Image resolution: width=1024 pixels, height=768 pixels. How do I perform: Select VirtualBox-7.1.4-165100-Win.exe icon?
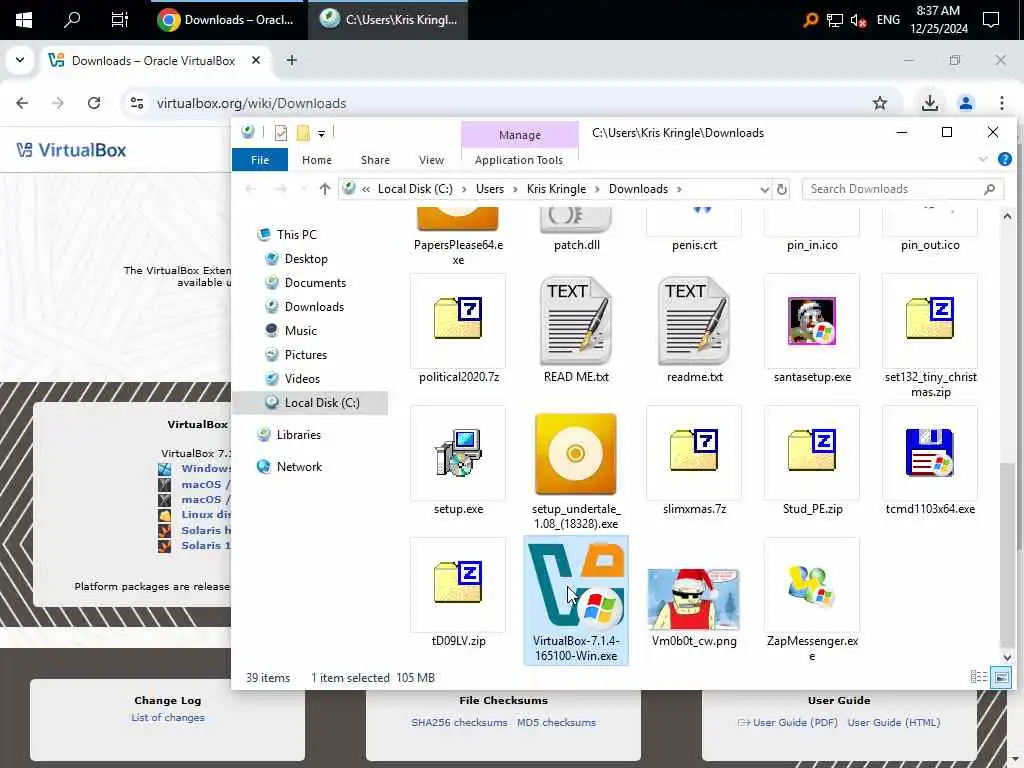(575, 584)
